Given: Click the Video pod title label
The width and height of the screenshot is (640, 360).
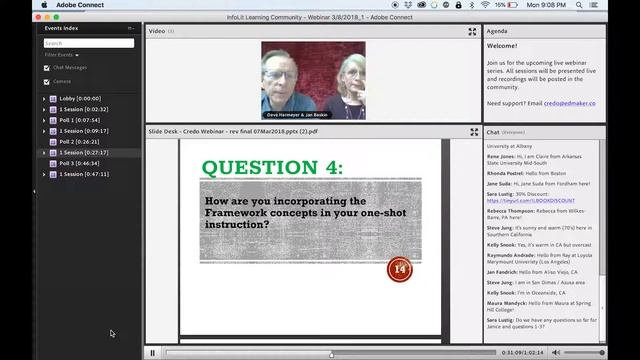Looking at the screenshot, I should click(x=157, y=31).
